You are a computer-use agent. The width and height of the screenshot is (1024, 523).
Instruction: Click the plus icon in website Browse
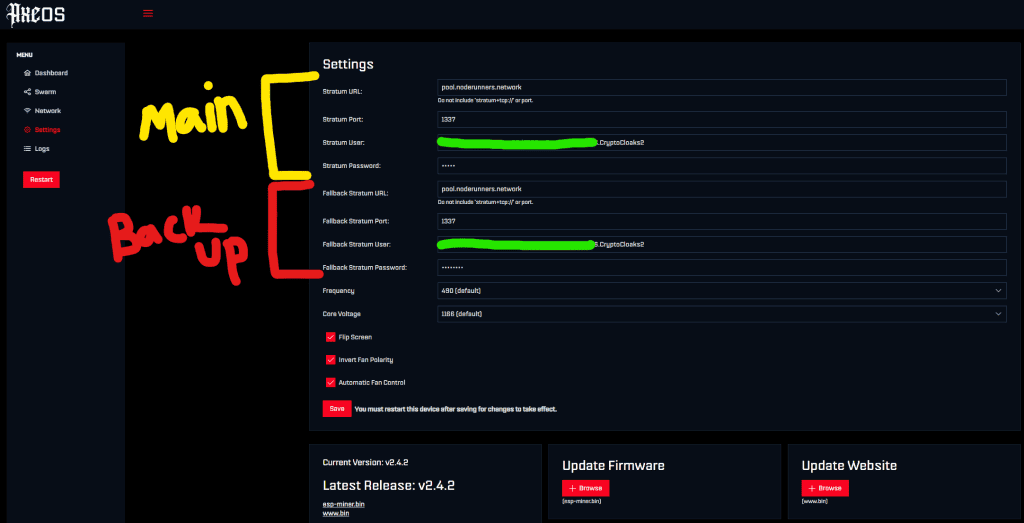click(812, 488)
